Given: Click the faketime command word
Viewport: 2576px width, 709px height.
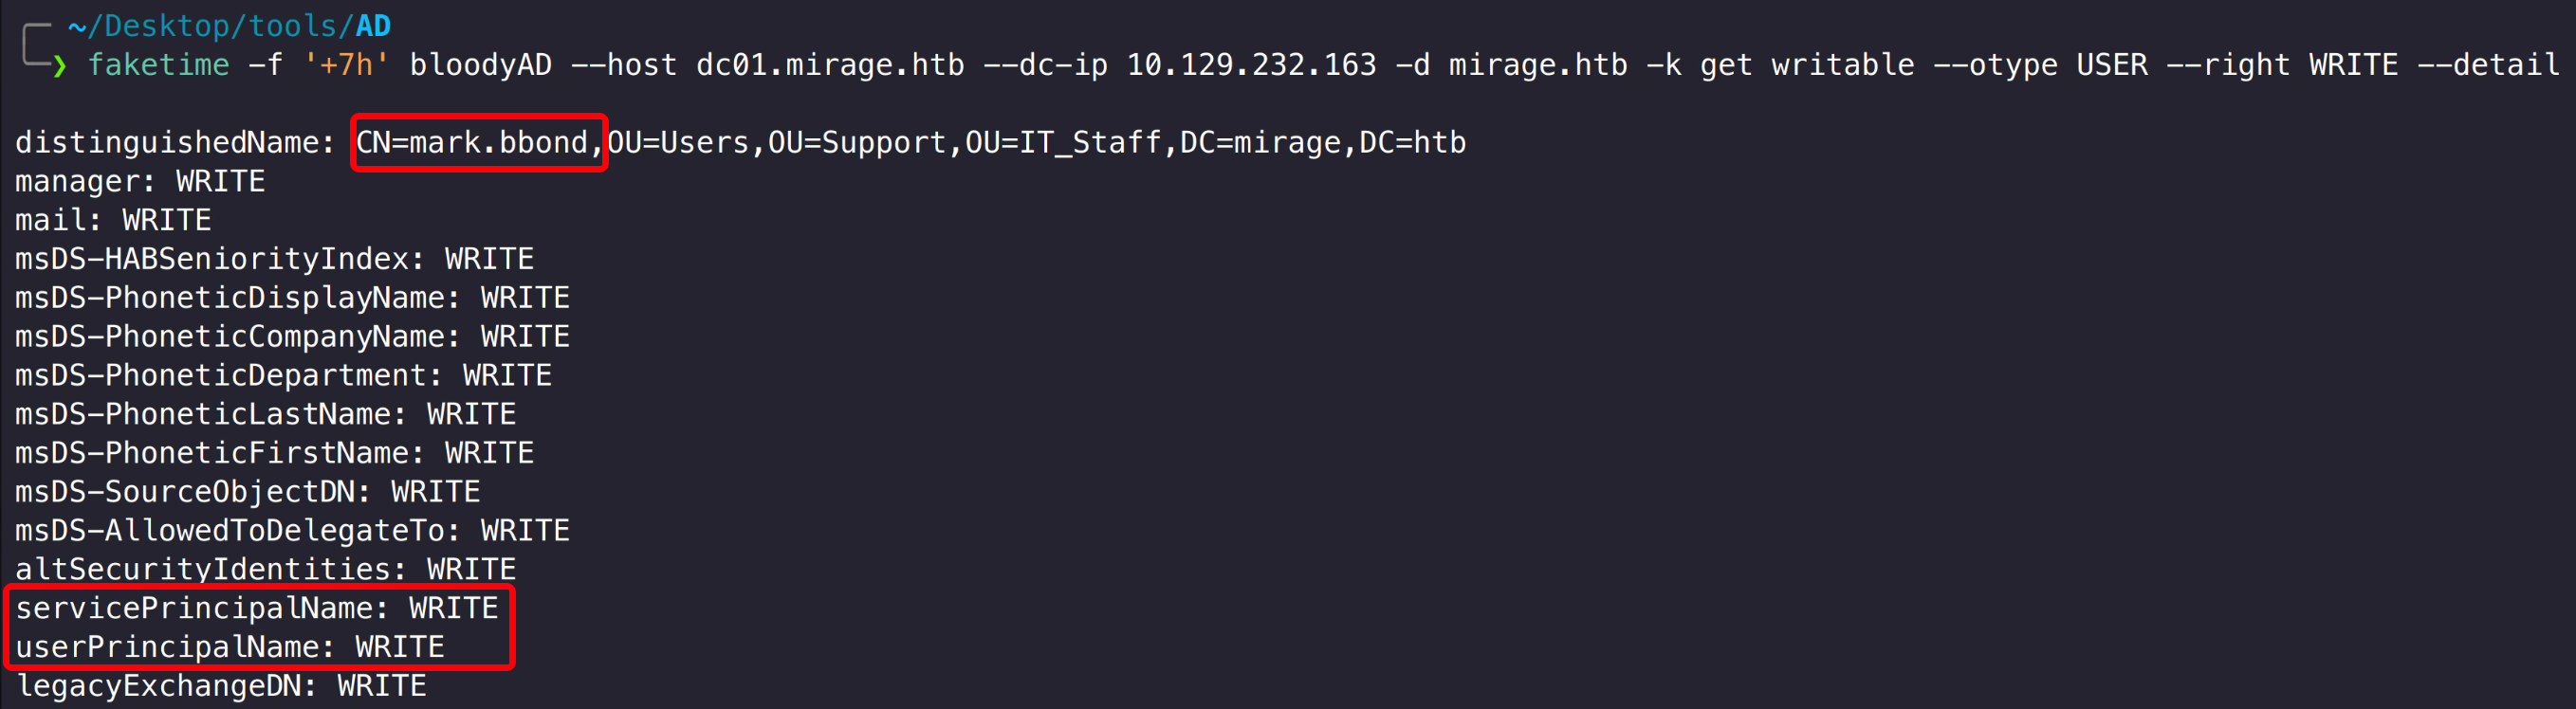Looking at the screenshot, I should coord(158,65).
